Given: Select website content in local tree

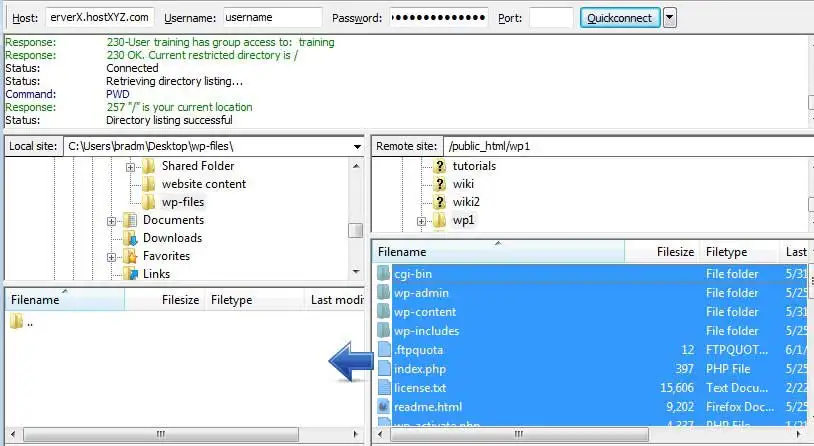Looking at the screenshot, I should (204, 184).
